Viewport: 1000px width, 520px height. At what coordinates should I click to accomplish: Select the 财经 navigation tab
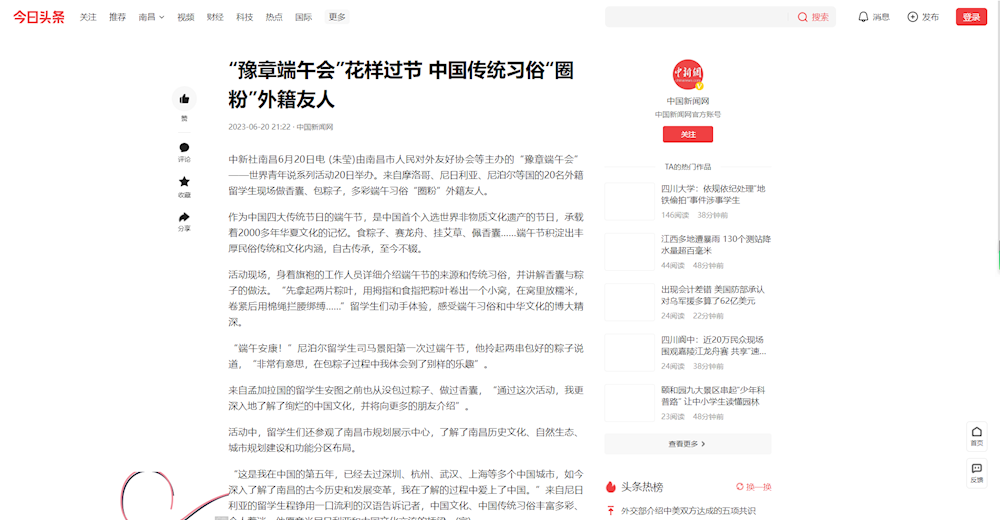click(x=215, y=17)
